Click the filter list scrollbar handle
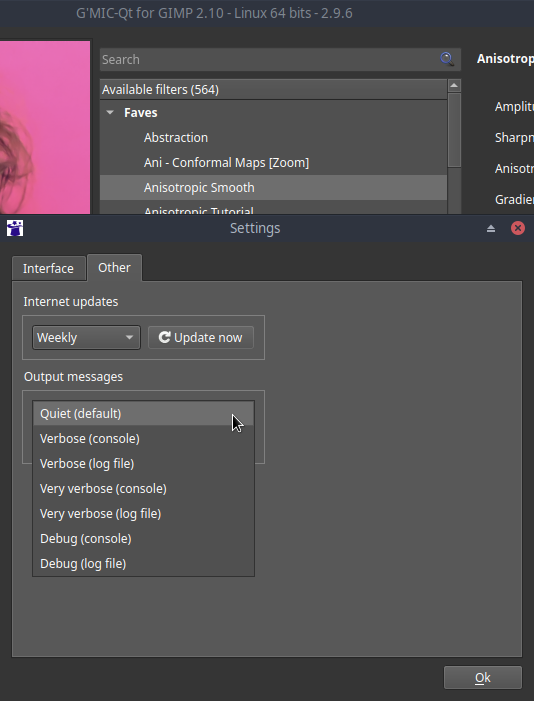534x701 pixels. (x=454, y=130)
